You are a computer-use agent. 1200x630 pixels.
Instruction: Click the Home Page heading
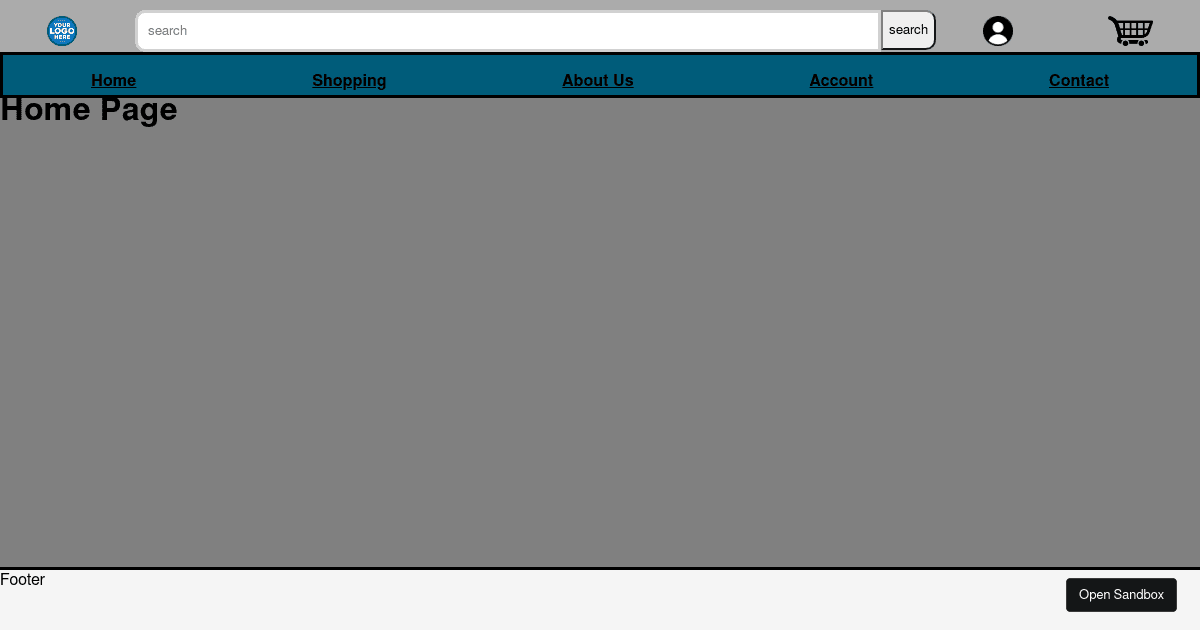tap(89, 109)
